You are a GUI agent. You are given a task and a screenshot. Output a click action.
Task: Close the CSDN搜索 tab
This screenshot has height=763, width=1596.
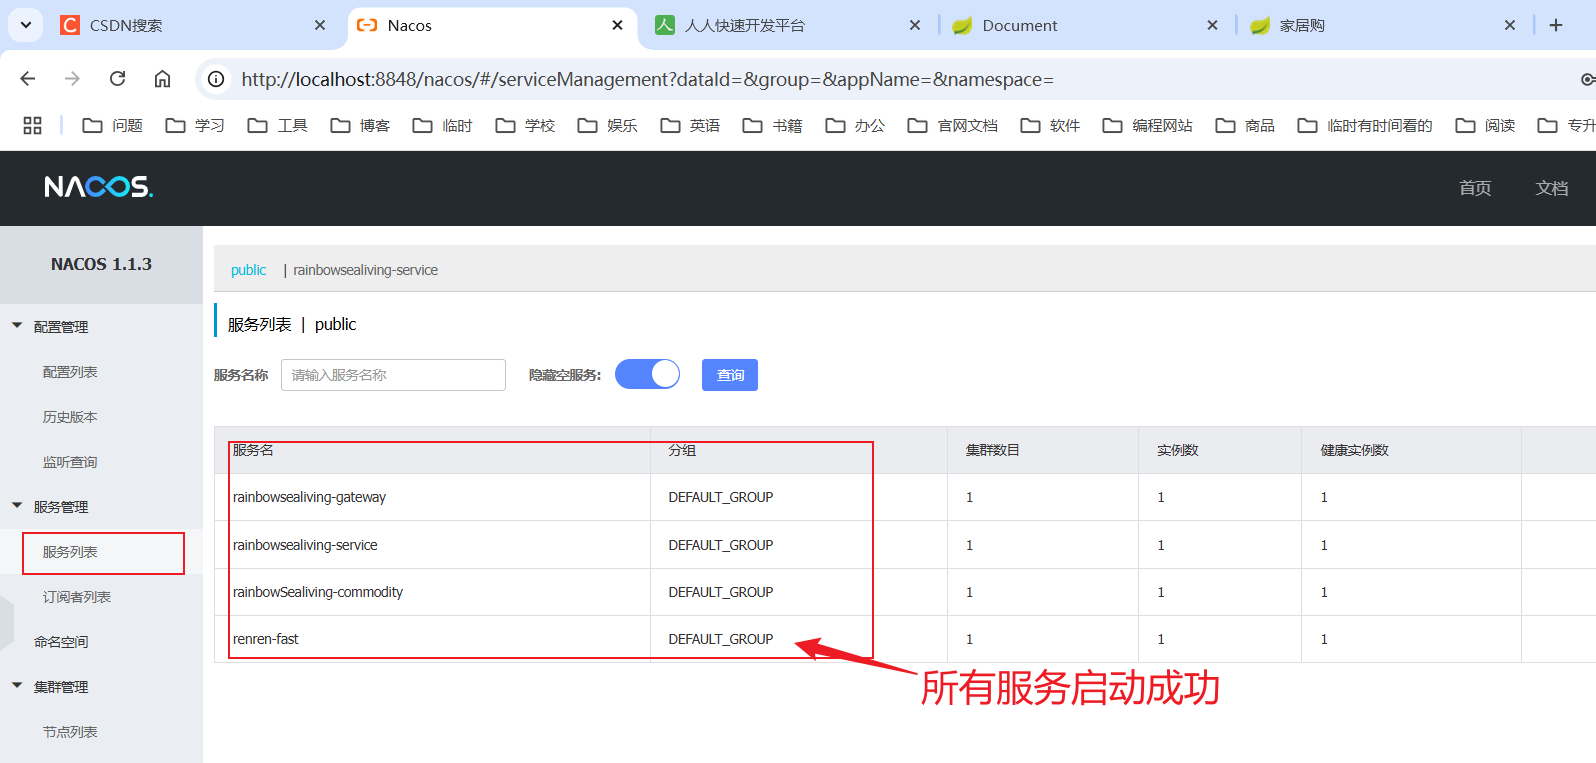pos(320,25)
